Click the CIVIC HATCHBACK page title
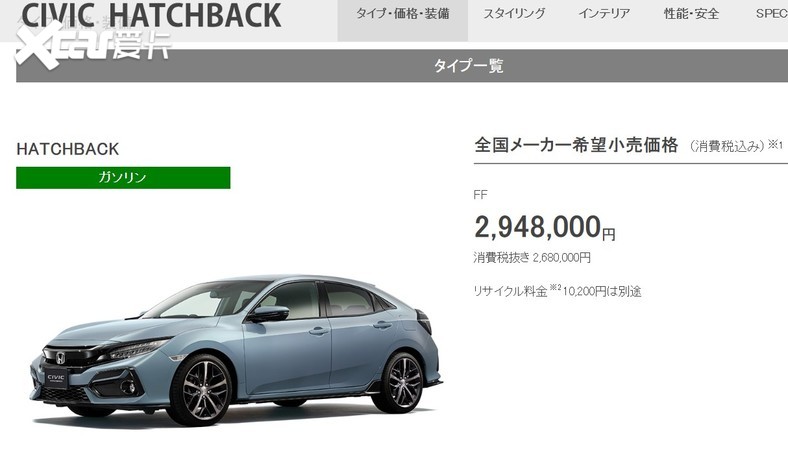Viewport: 788px width, 462px height. [151, 15]
